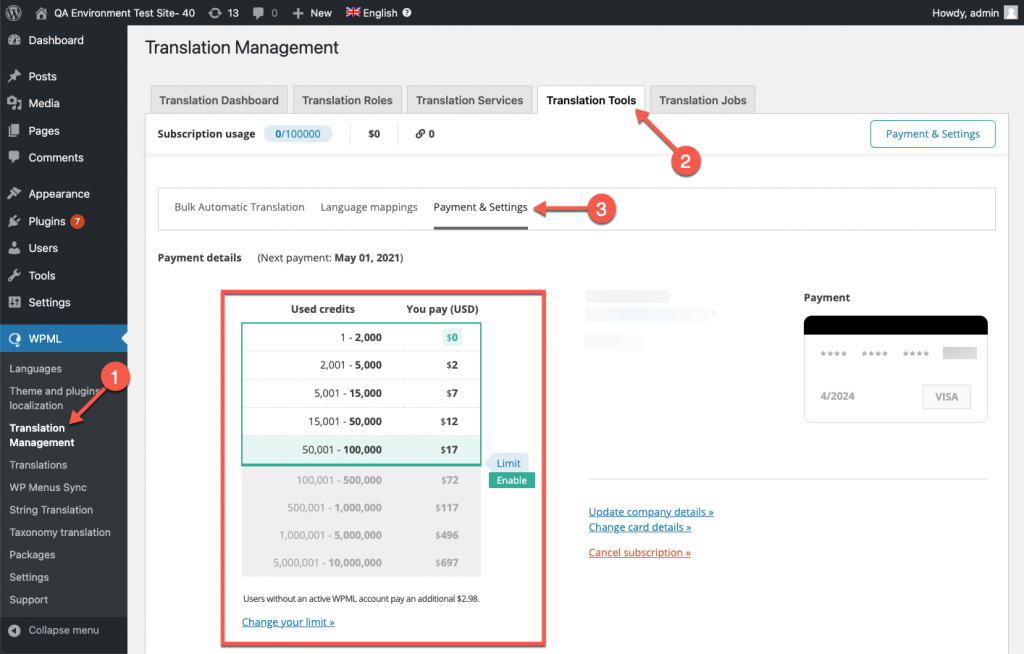Open Translation Management submenu item
1024x654 pixels.
pyautogui.click(x=42, y=435)
